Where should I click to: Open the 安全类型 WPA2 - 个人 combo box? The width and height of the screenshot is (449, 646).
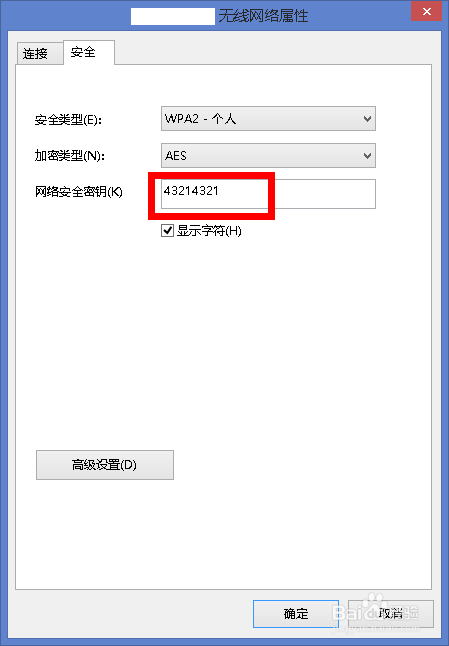coord(268,119)
